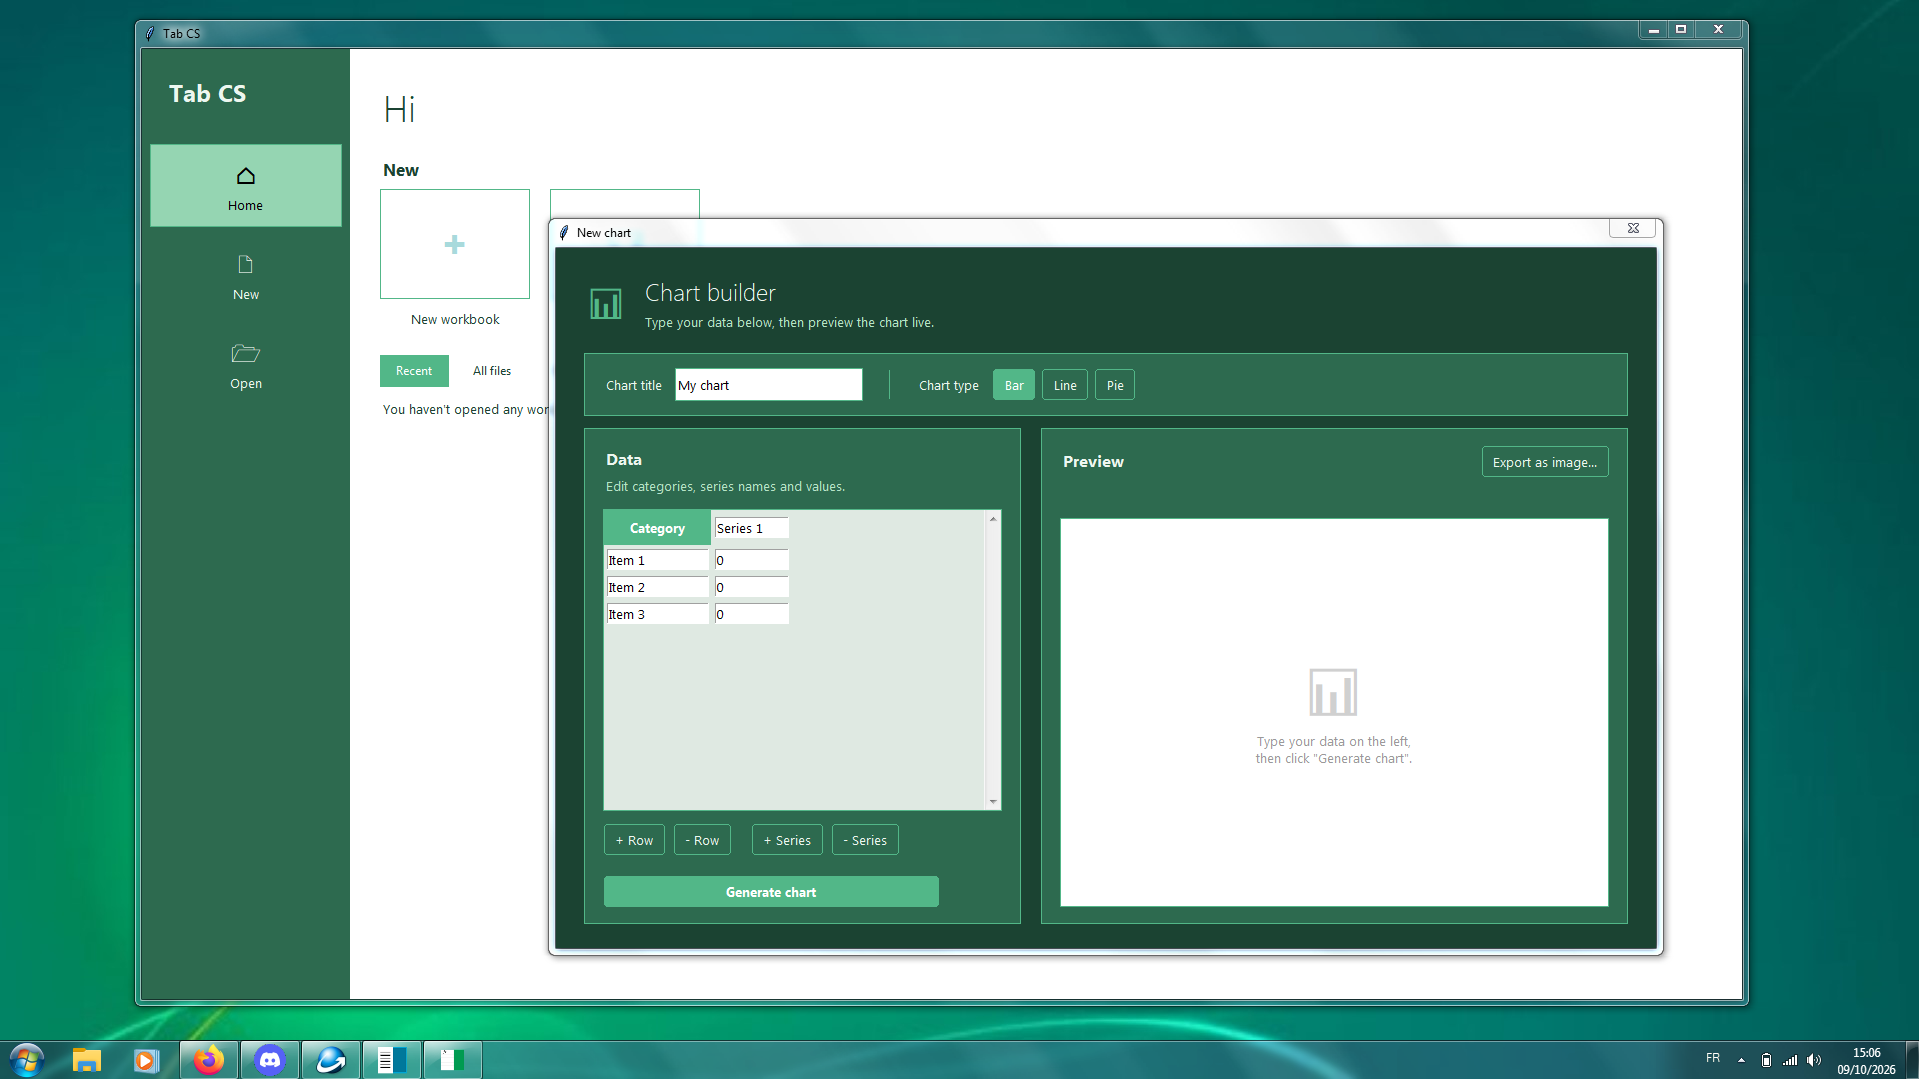
Task: Click the data table scrollbar down arrow
Action: (x=993, y=802)
